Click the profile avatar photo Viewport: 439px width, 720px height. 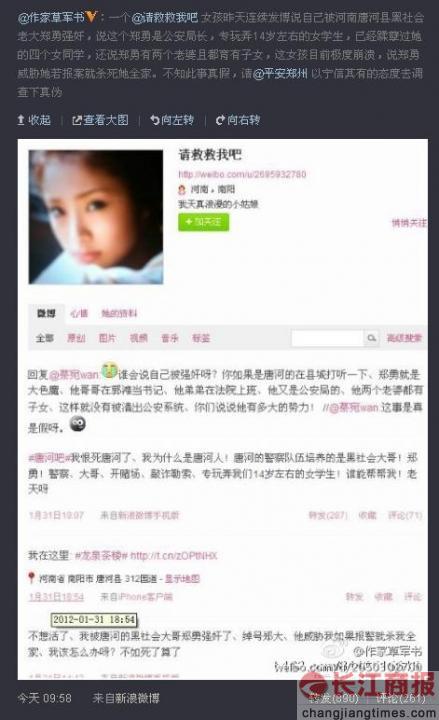(x=96, y=217)
